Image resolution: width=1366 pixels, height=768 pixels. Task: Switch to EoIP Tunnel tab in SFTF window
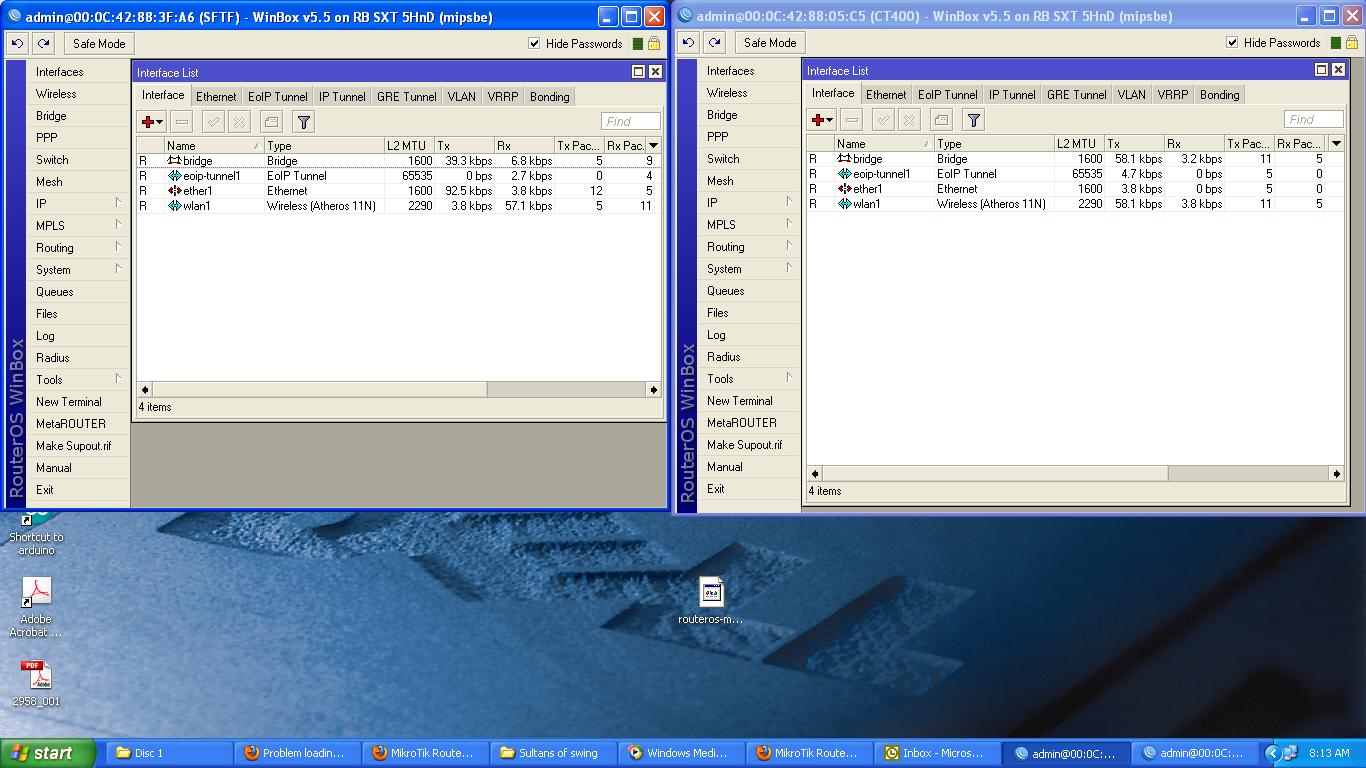tap(278, 97)
